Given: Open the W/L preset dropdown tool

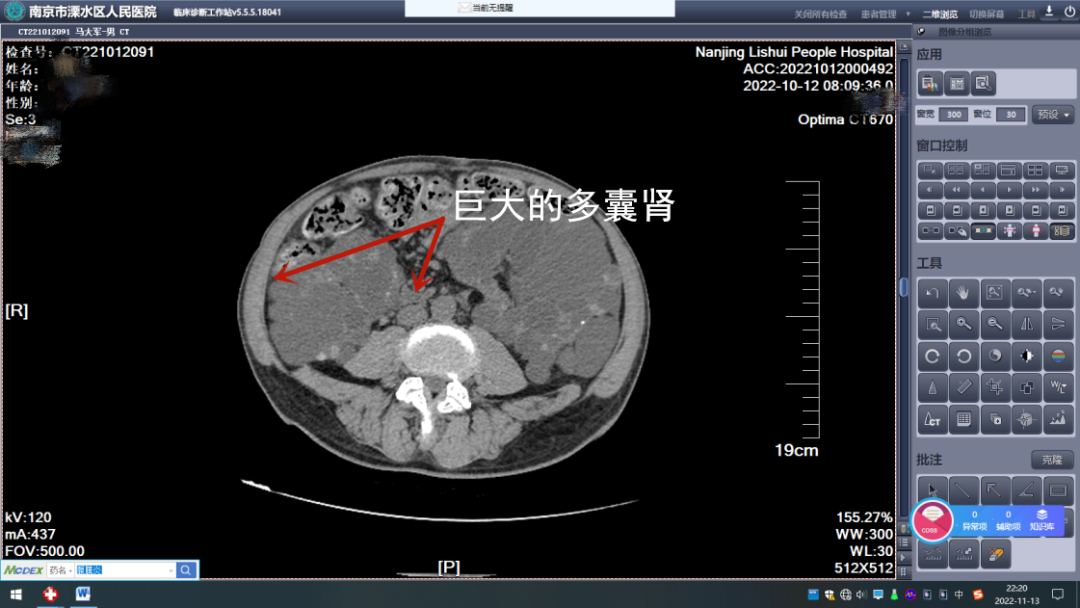Looking at the screenshot, I should pyautogui.click(x=1058, y=388).
